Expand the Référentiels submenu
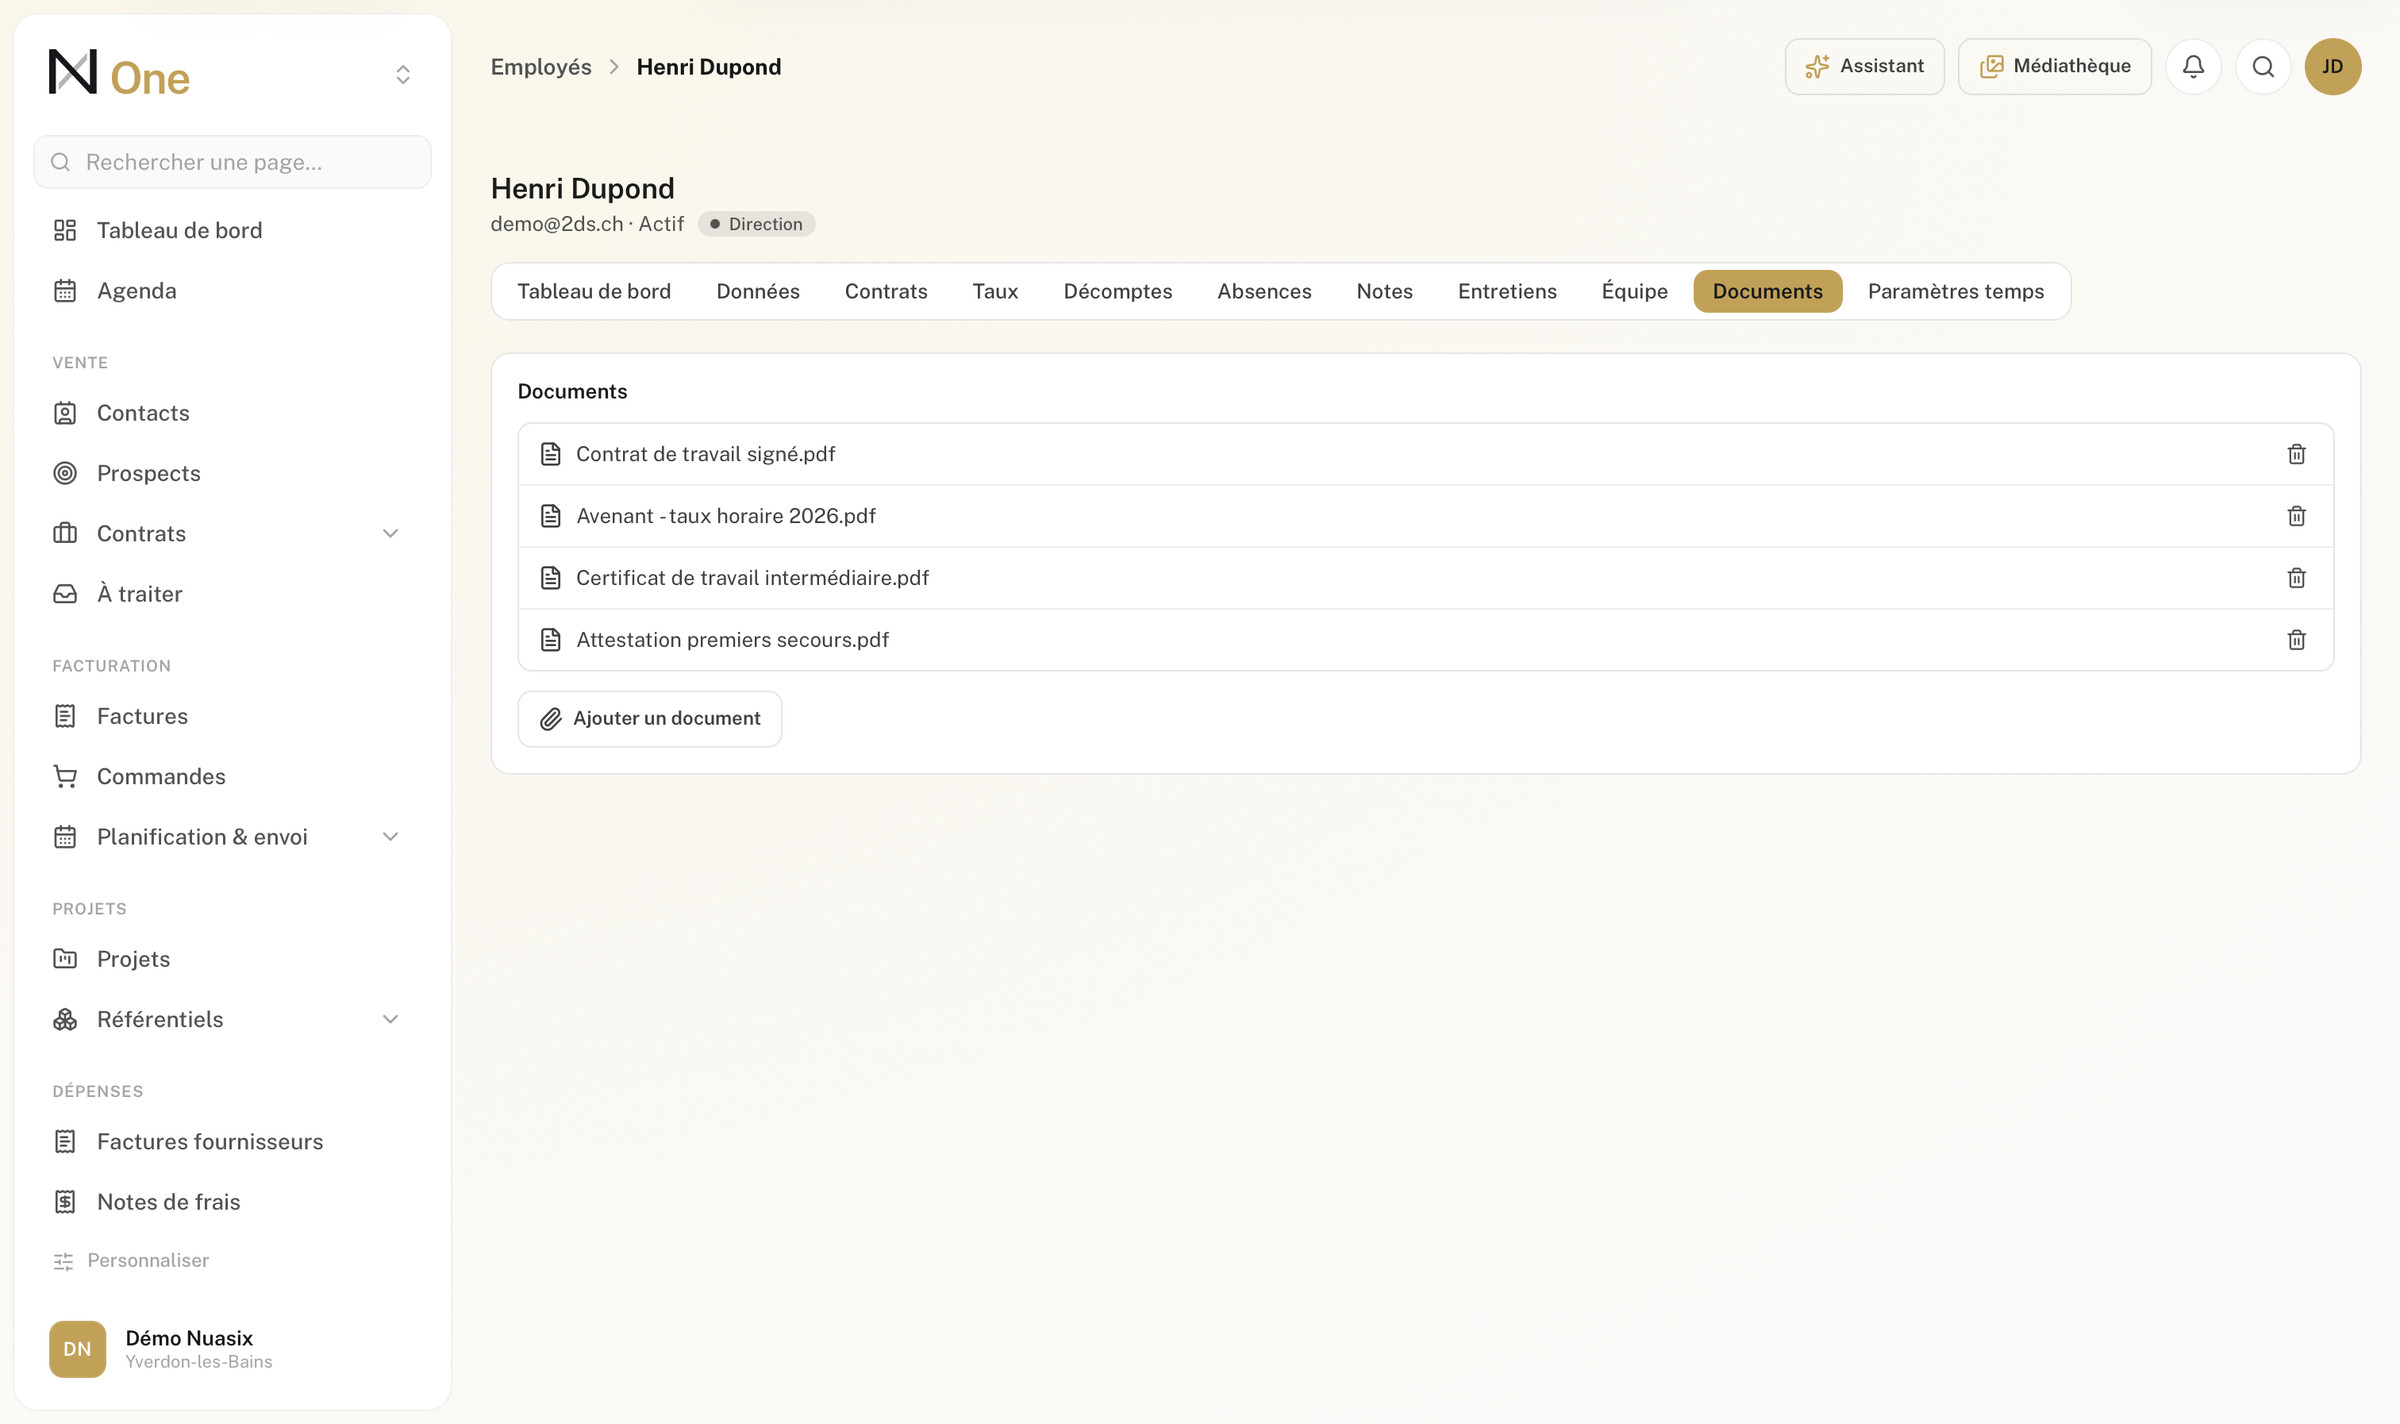This screenshot has width=2400, height=1424. (x=390, y=1019)
